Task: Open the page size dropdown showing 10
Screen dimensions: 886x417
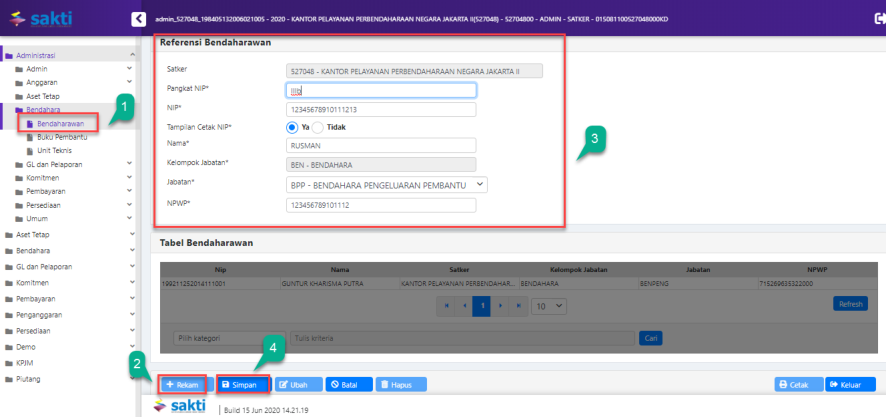Action: click(546, 305)
